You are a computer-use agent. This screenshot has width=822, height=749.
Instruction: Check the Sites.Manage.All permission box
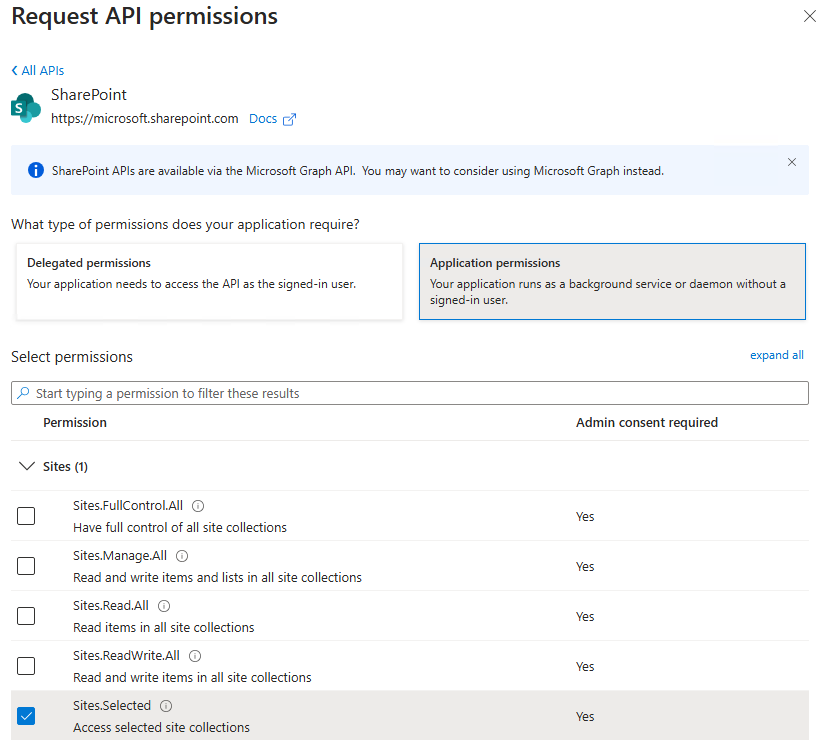click(x=26, y=566)
